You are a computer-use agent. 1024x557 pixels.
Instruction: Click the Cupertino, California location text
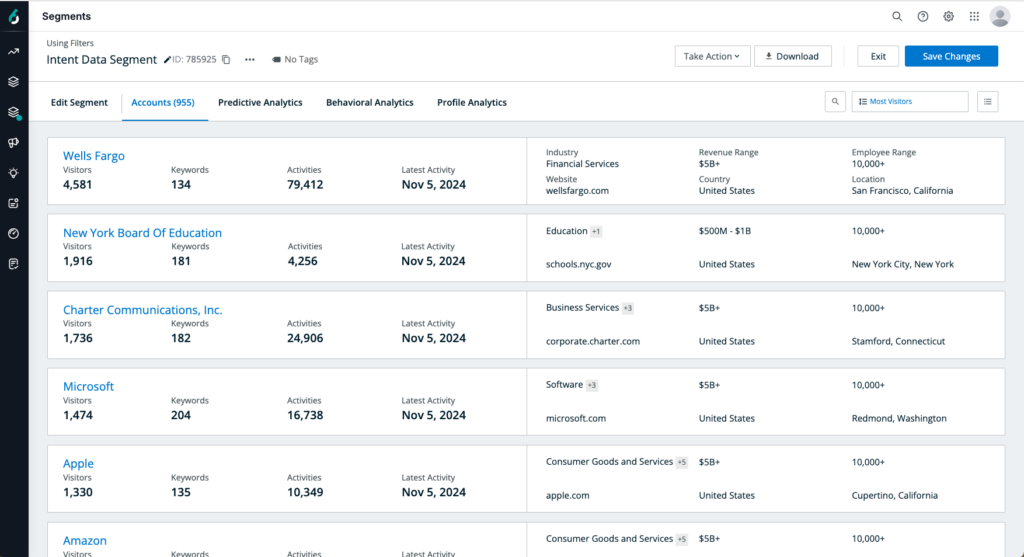click(895, 496)
